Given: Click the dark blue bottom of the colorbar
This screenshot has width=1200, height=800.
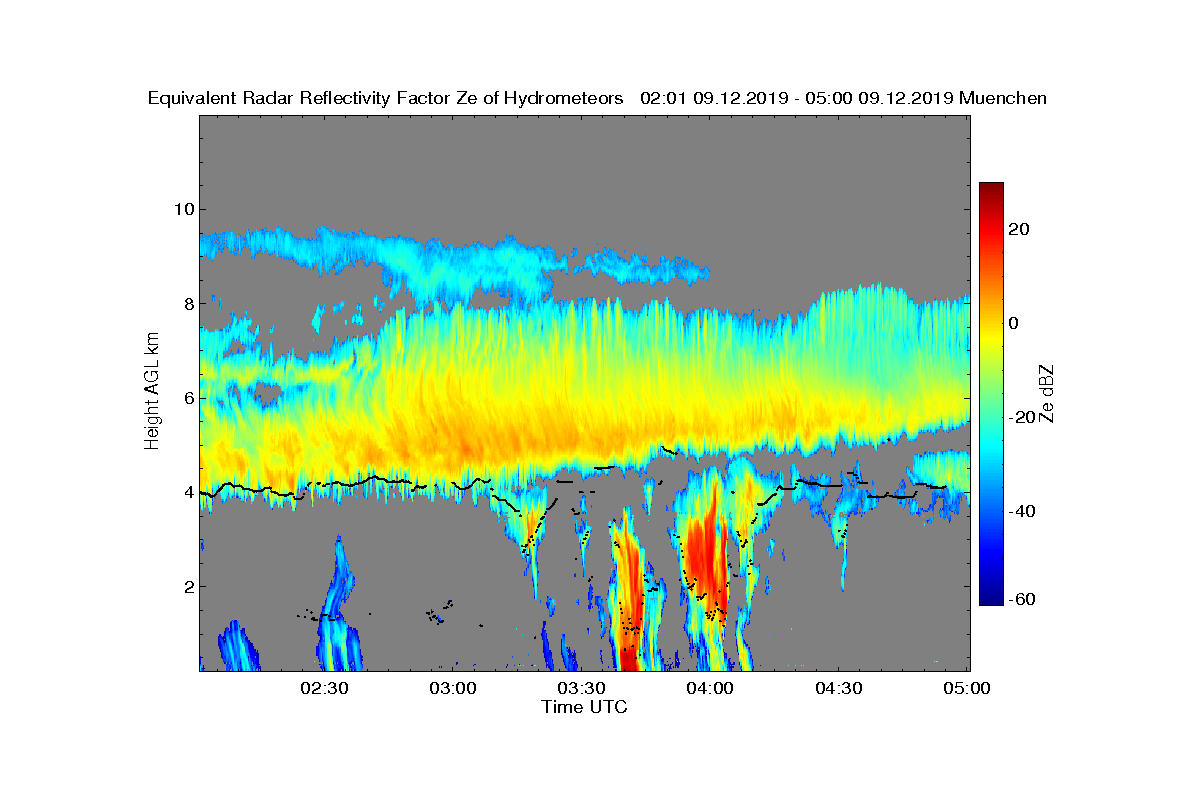Looking at the screenshot, I should pos(991,597).
